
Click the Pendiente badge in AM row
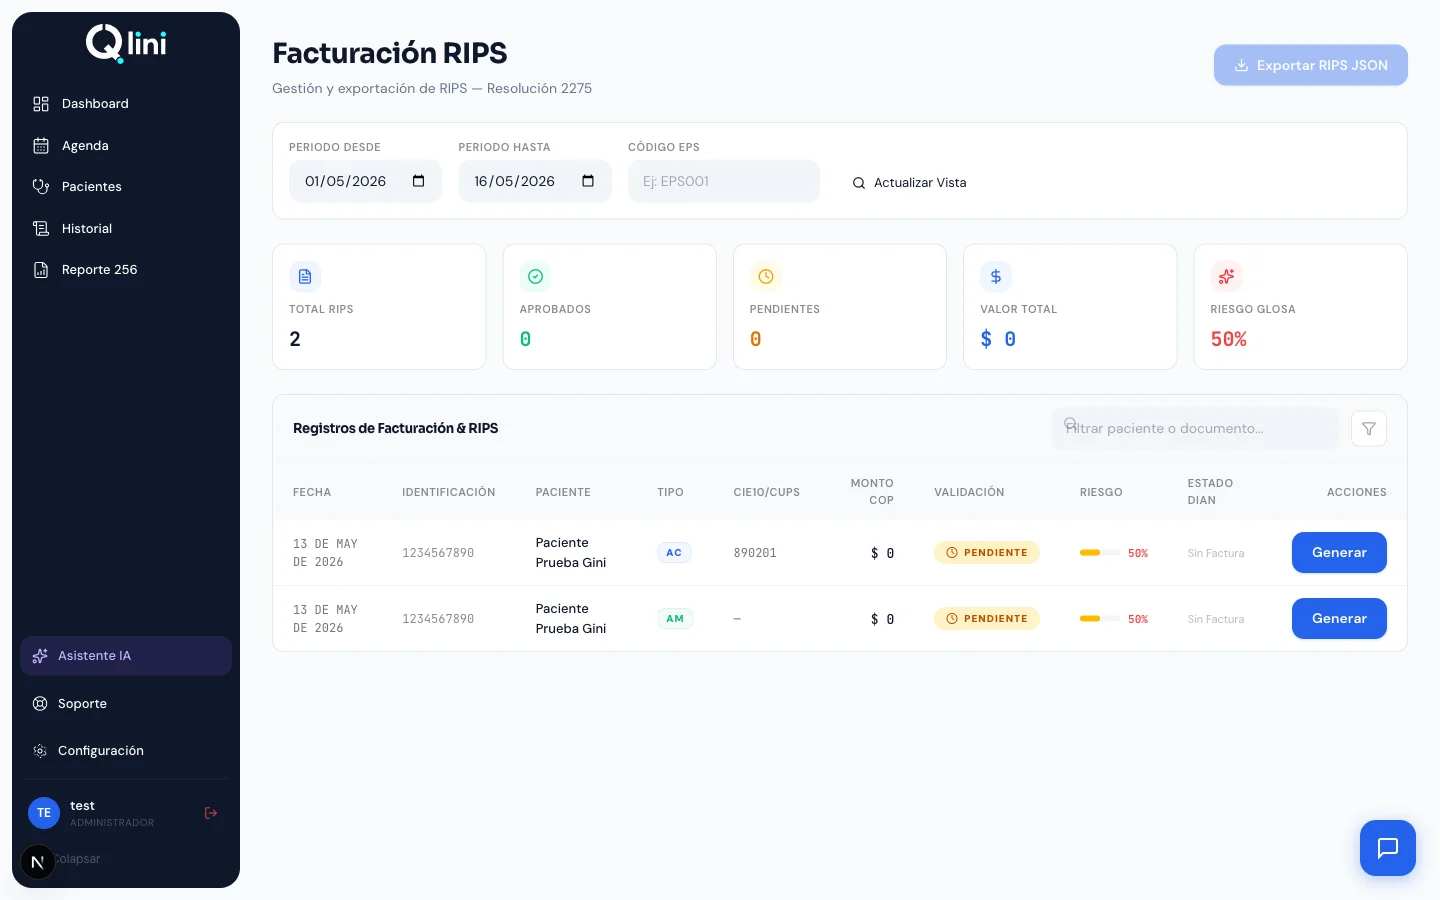987,619
